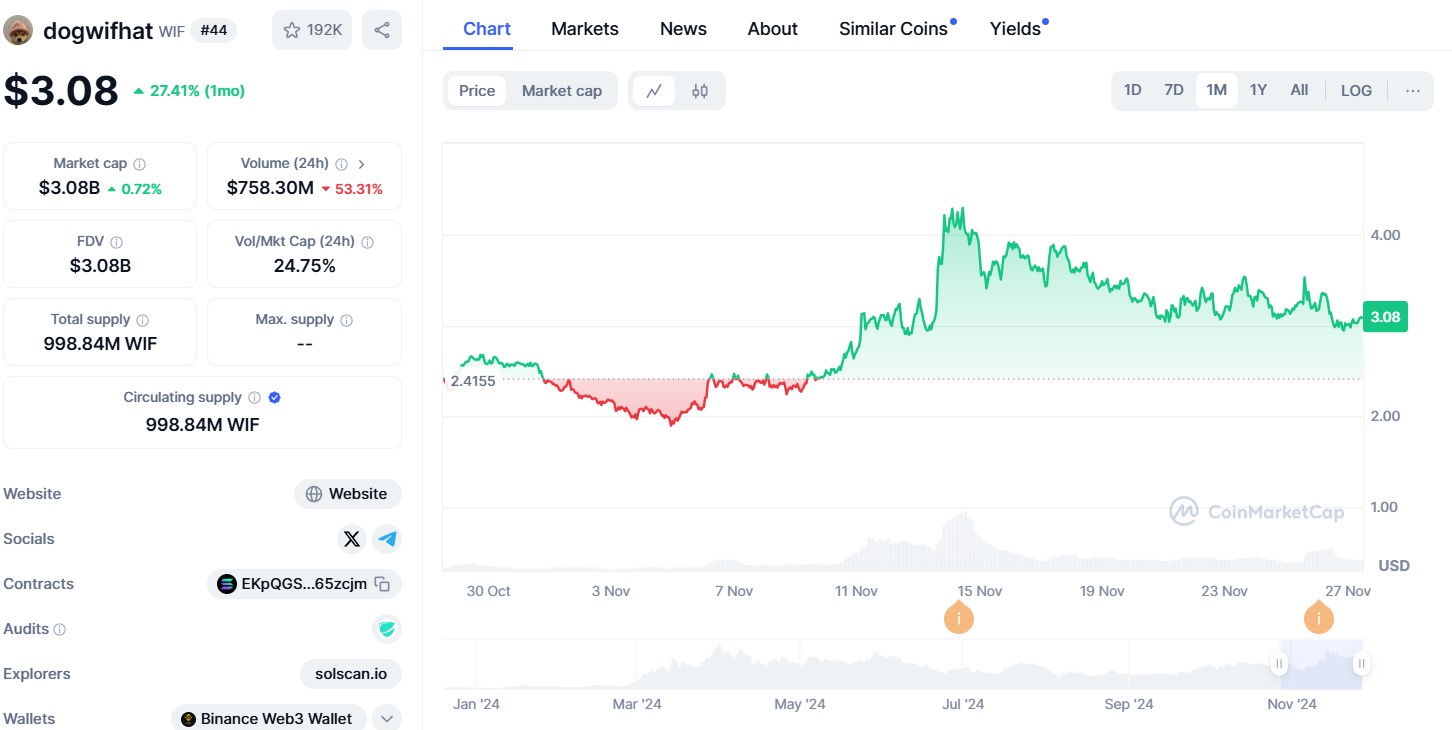Click the audit shield icon

pos(386,629)
